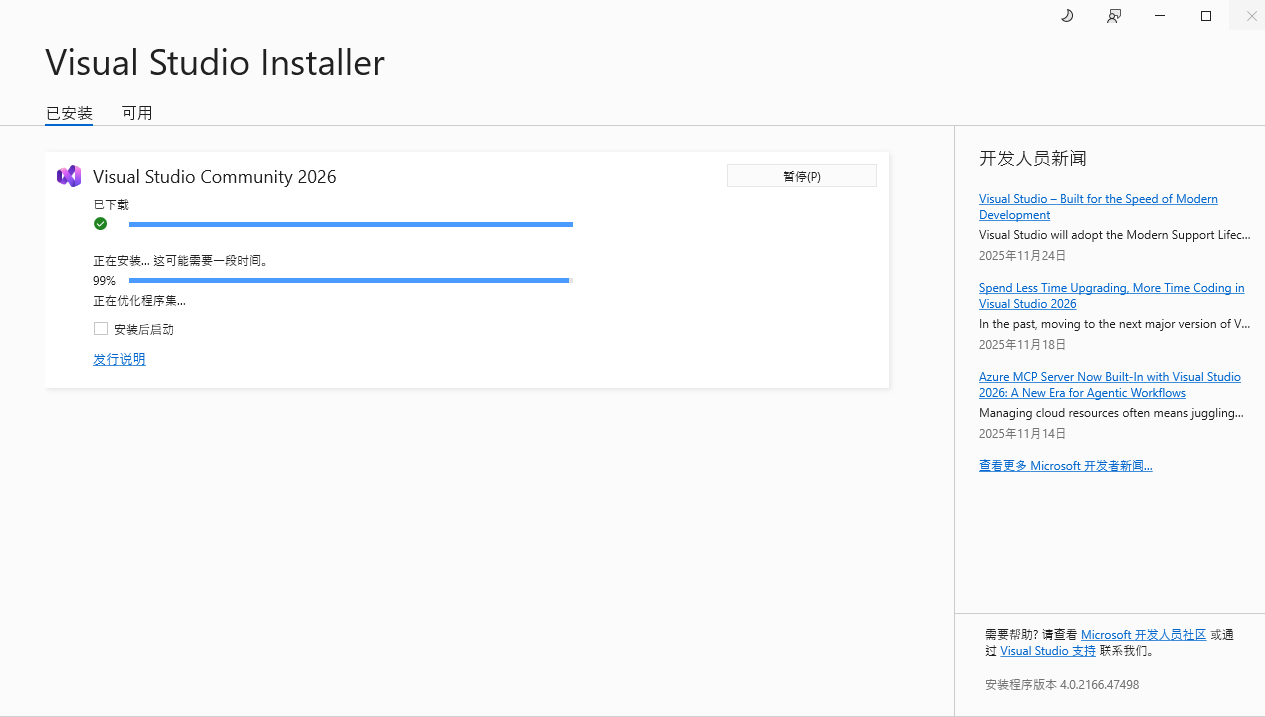Open the Visual Studio 支持 link

click(1047, 651)
